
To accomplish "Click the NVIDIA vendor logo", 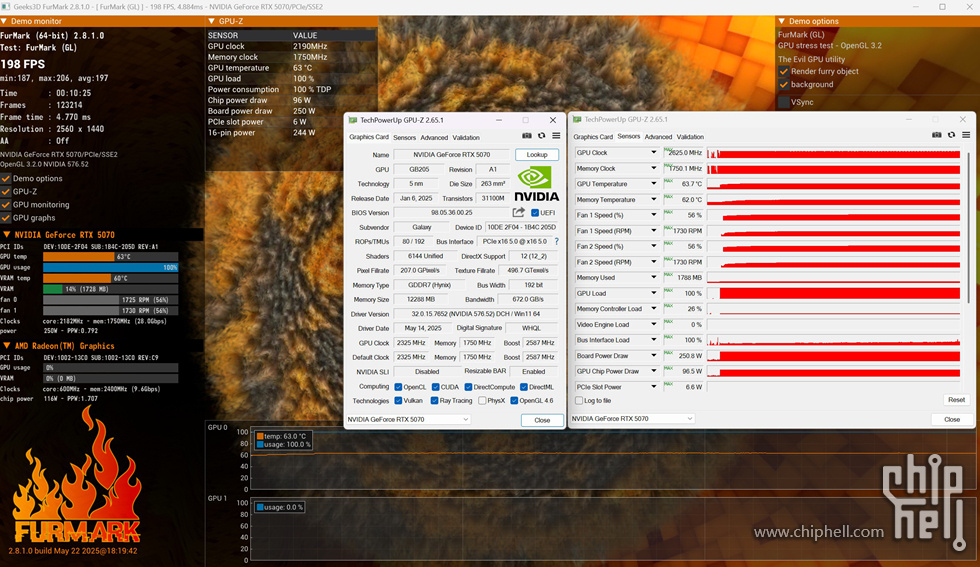I will [x=536, y=184].
